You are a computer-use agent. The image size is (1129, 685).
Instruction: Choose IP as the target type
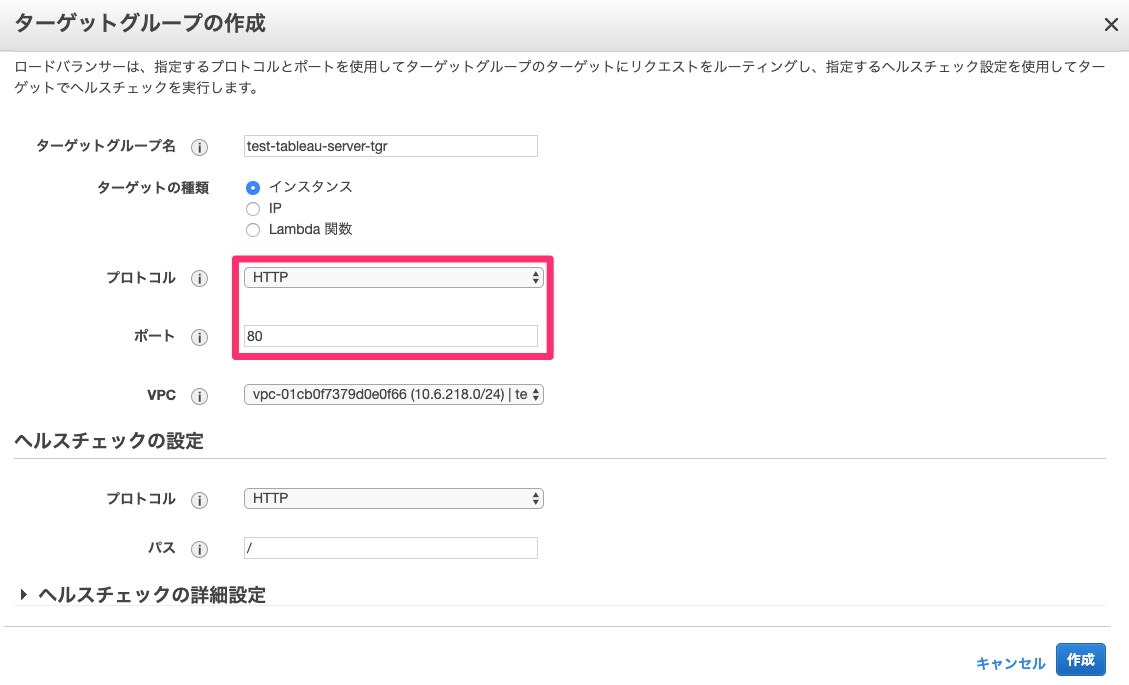(253, 208)
